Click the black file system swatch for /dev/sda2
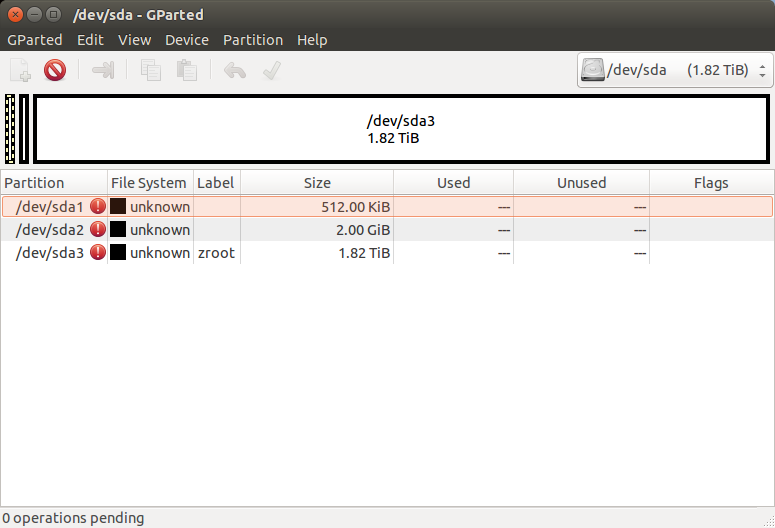 pyautogui.click(x=118, y=230)
